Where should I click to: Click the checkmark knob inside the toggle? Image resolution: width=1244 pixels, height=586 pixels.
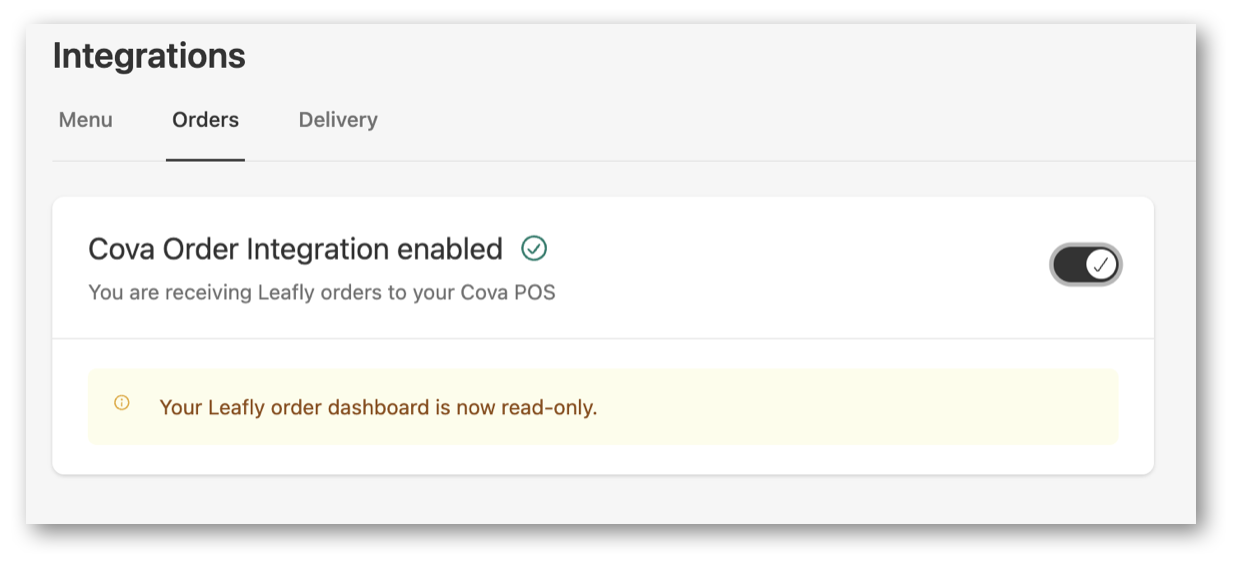(1101, 265)
